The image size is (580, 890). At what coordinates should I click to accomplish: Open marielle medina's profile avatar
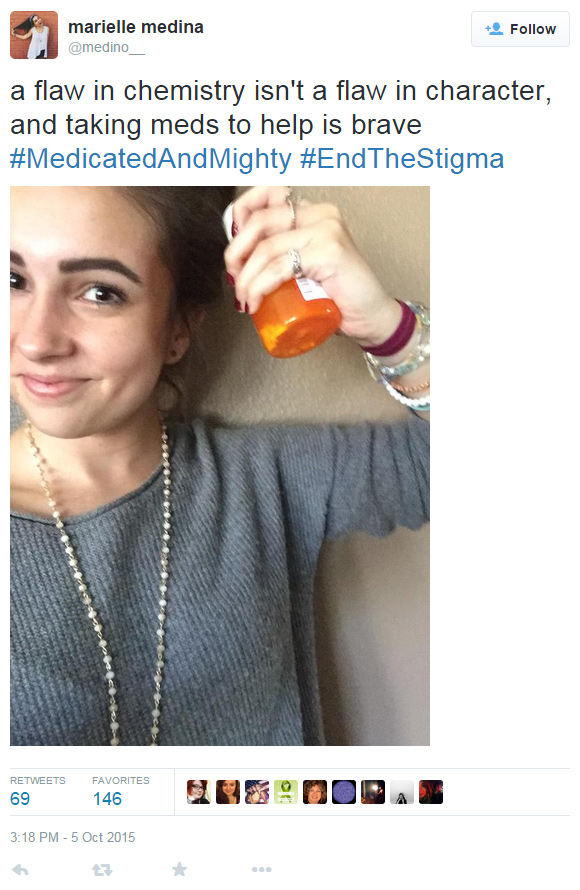tap(34, 35)
